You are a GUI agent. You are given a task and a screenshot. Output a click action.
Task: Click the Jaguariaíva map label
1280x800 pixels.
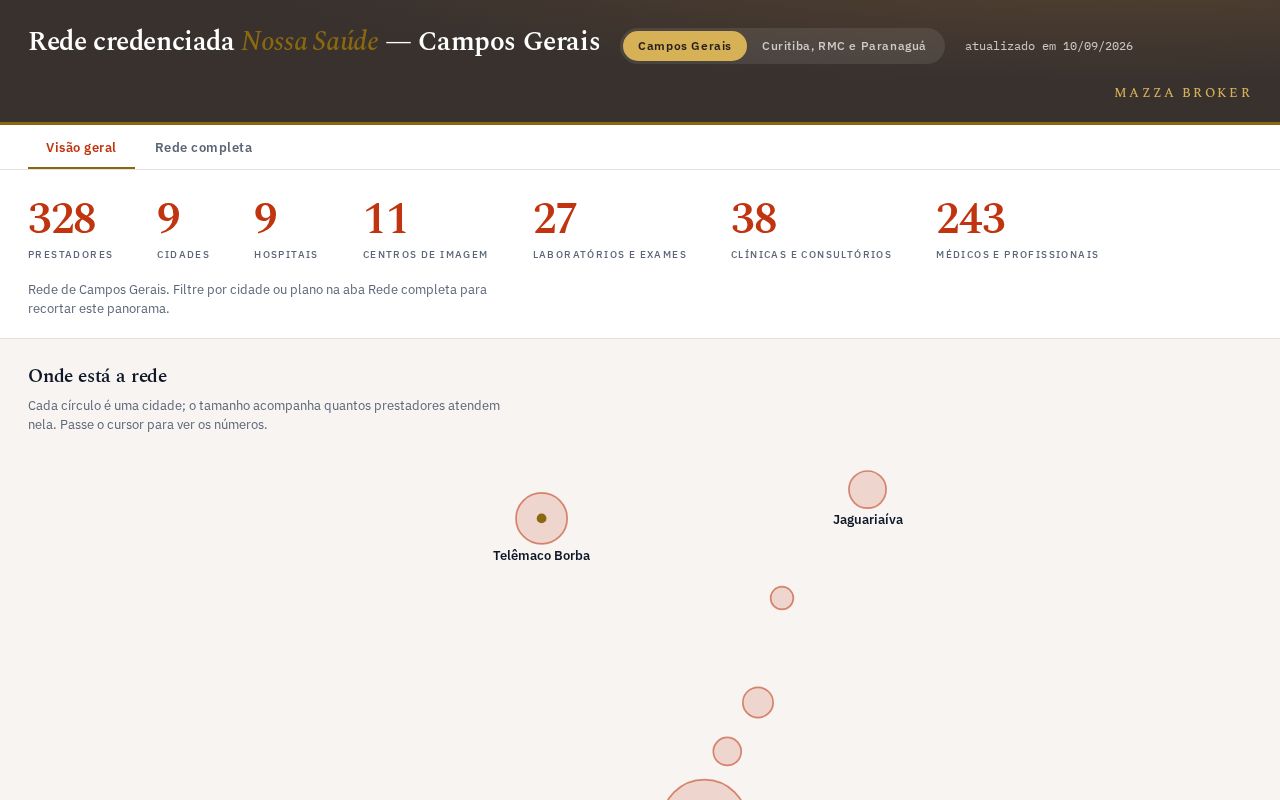tap(868, 520)
